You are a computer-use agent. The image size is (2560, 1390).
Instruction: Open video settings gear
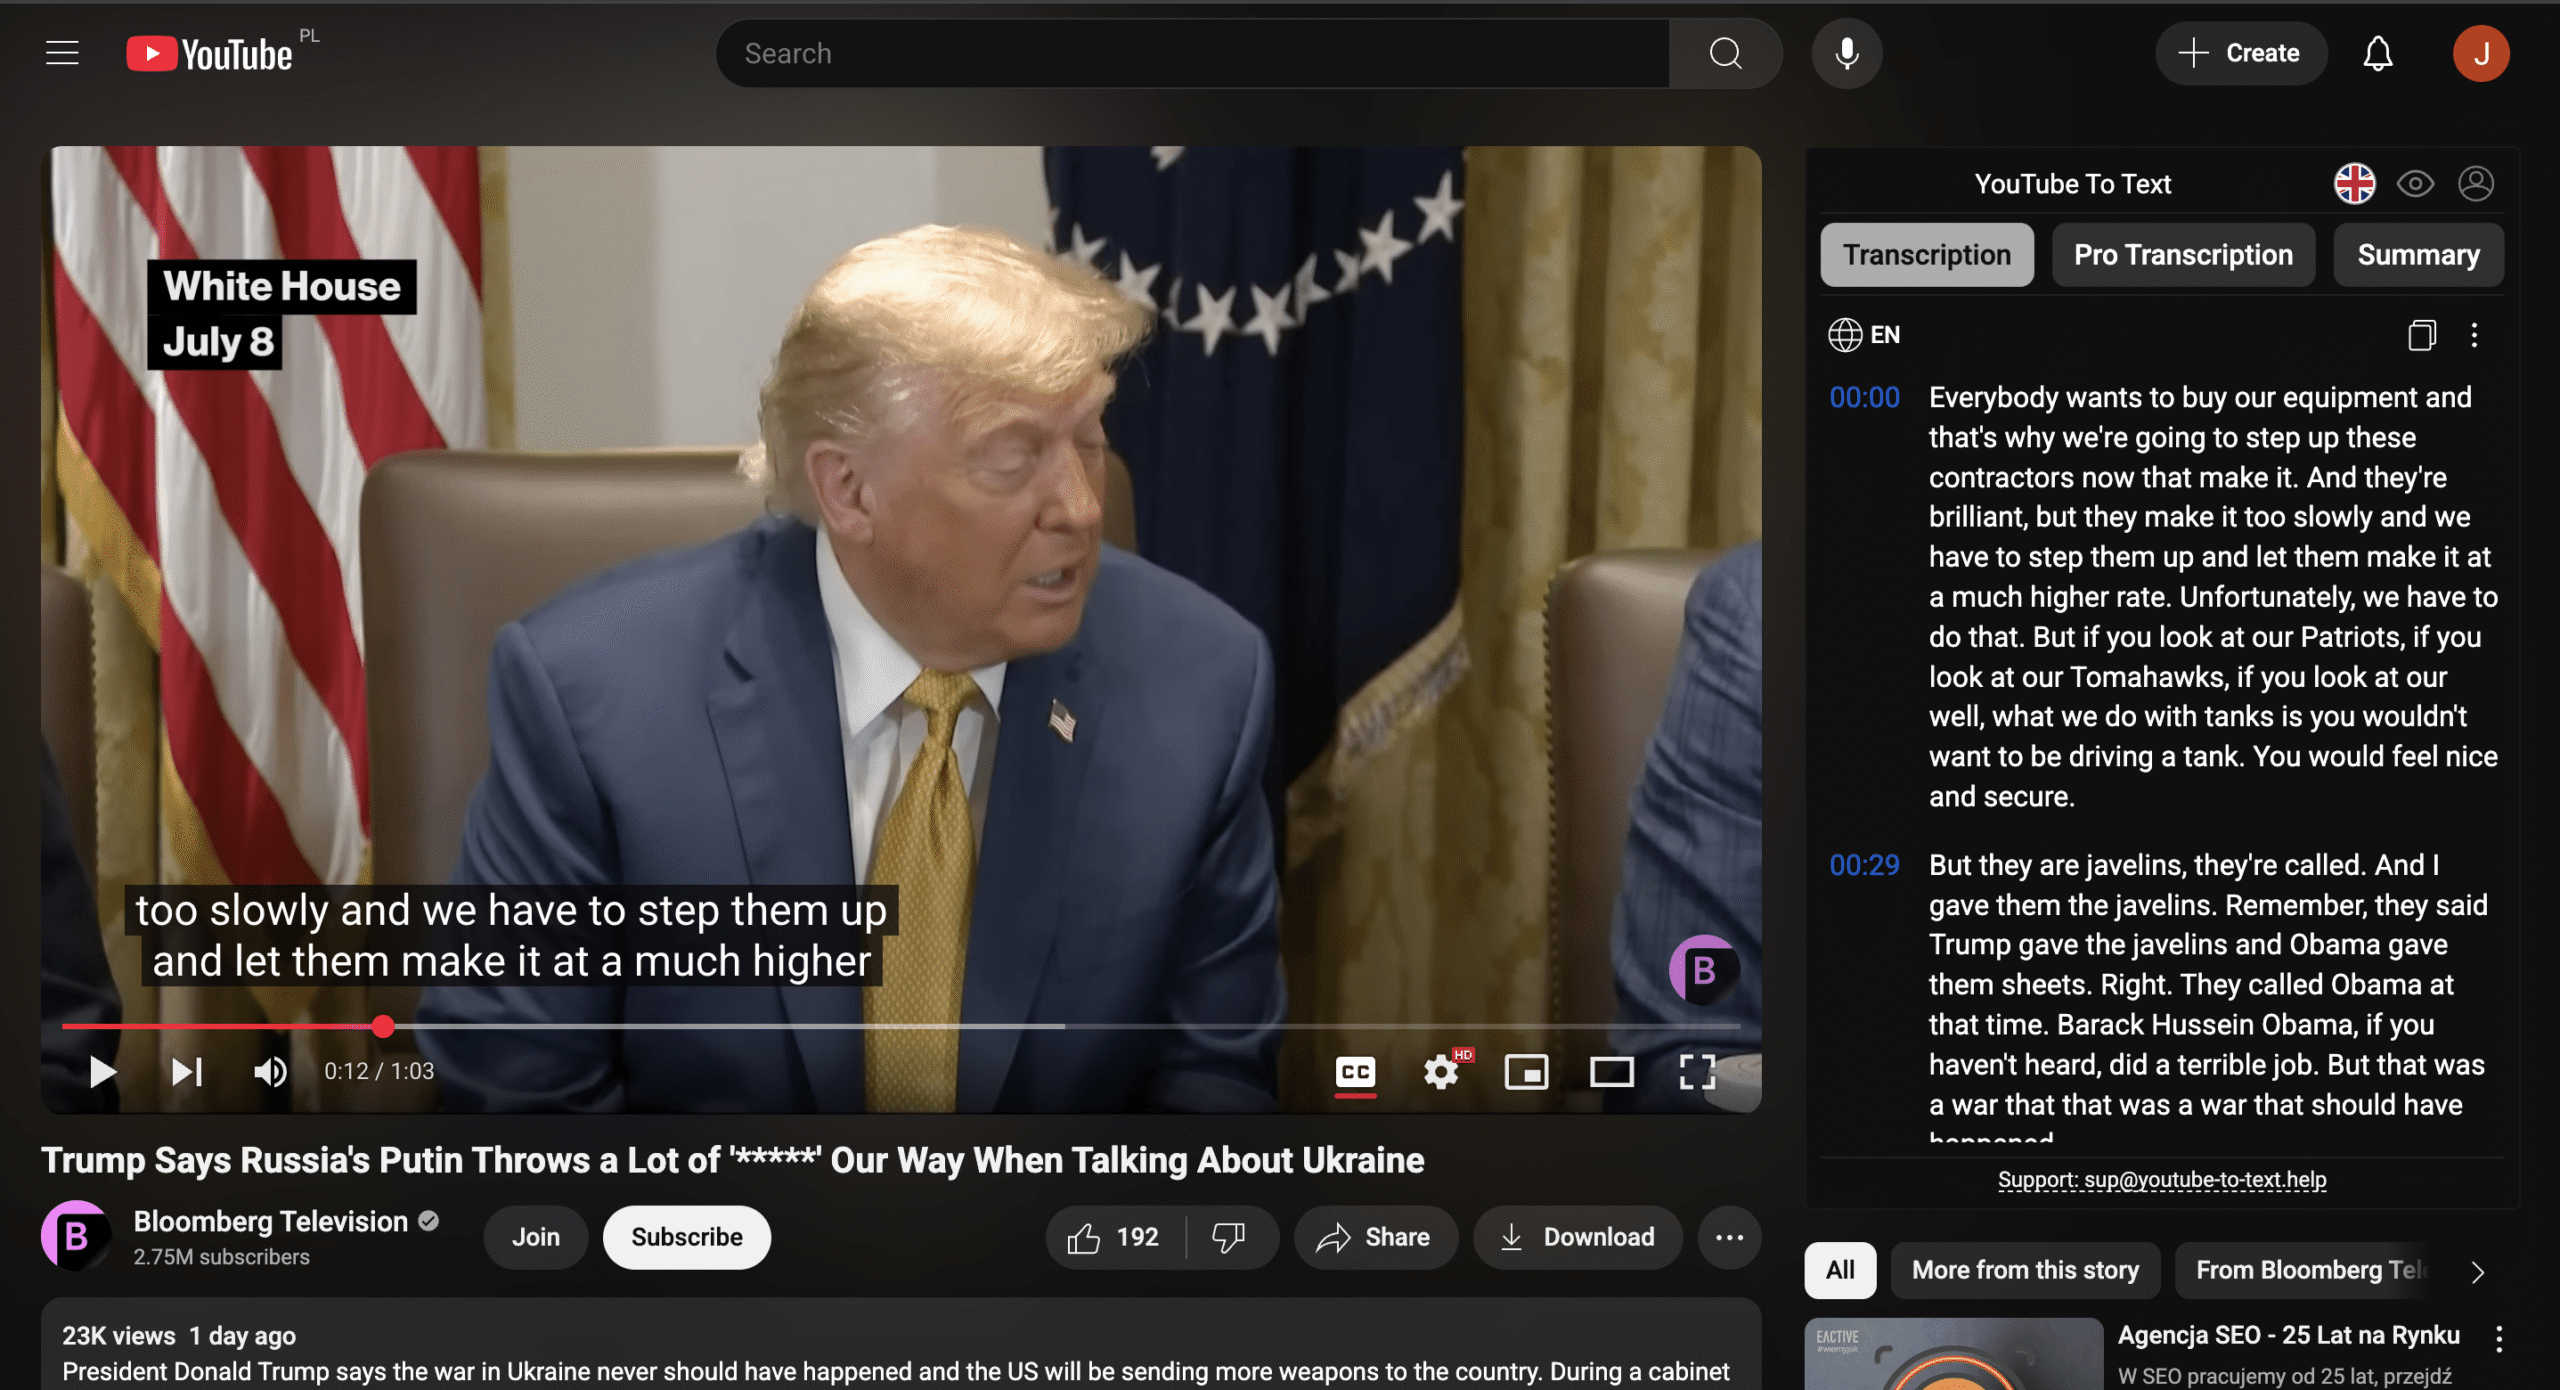tap(1441, 1071)
